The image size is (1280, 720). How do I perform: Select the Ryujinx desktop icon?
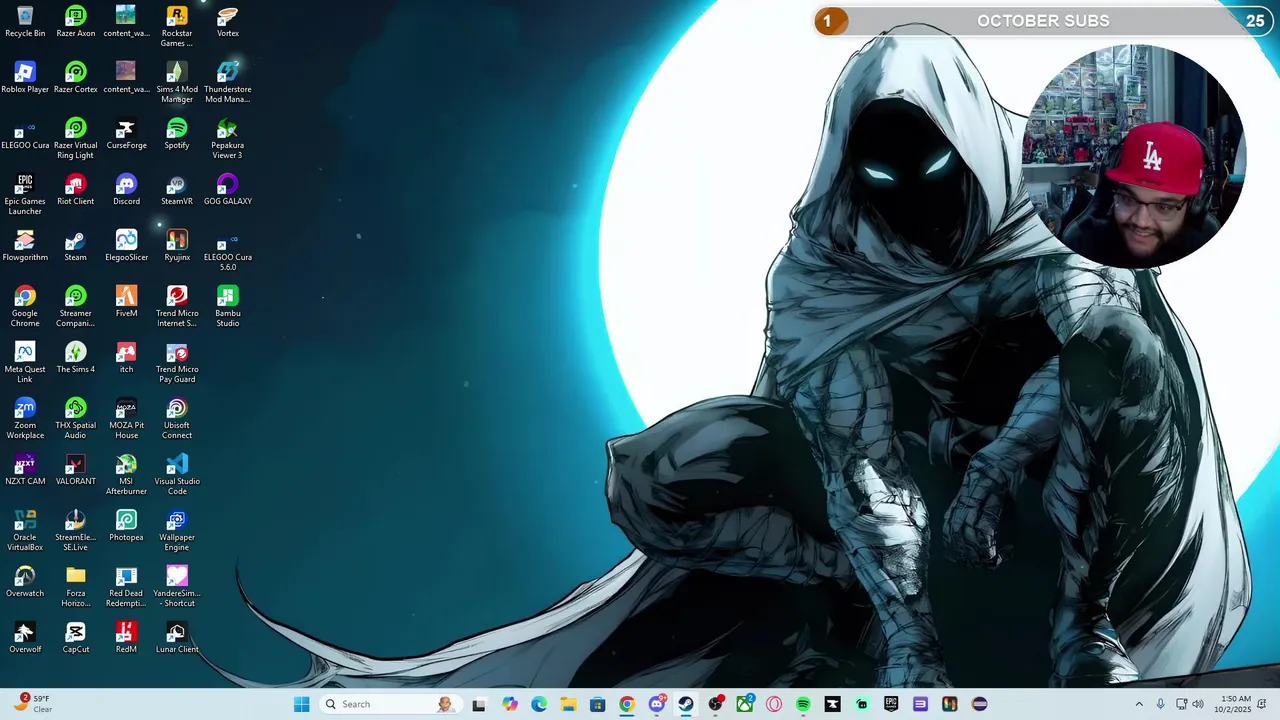[177, 245]
